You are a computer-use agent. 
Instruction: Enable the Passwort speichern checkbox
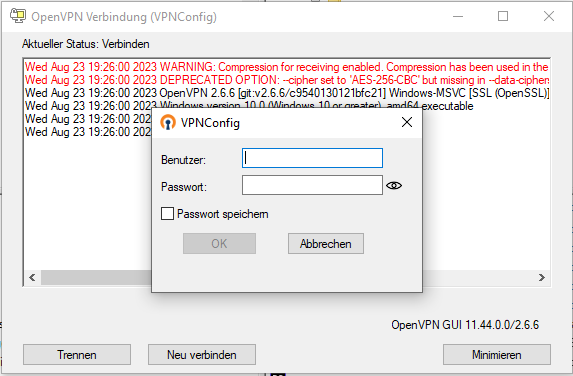pyautogui.click(x=167, y=214)
